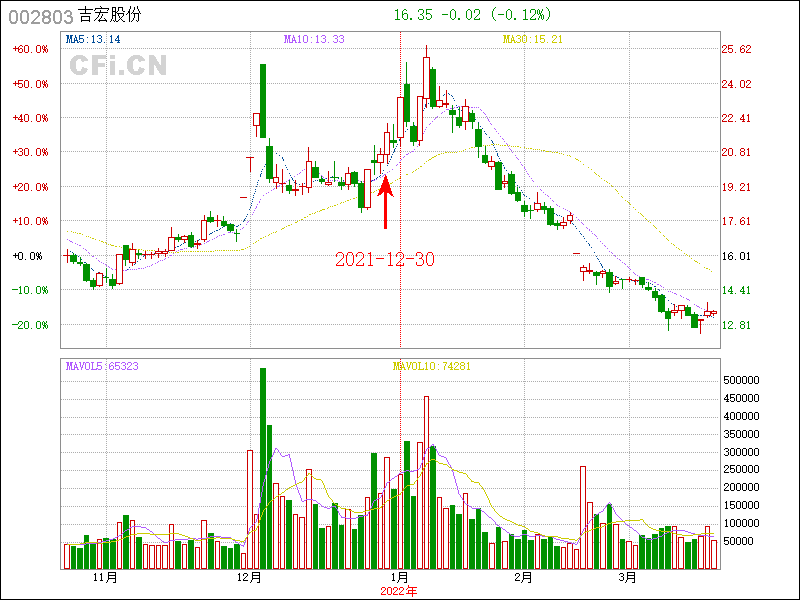Select the MAVOL10:74281 volume label
800x600 pixels.
click(x=431, y=366)
